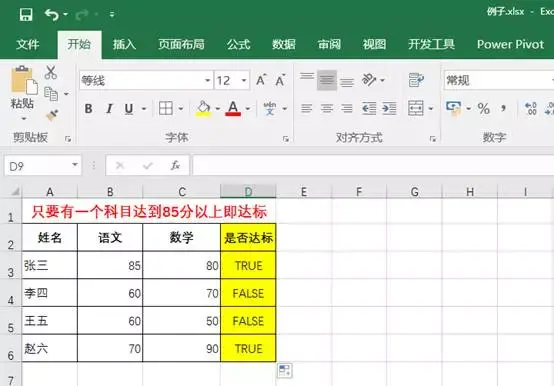Open the Borders dropdown arrow

pos(181,108)
